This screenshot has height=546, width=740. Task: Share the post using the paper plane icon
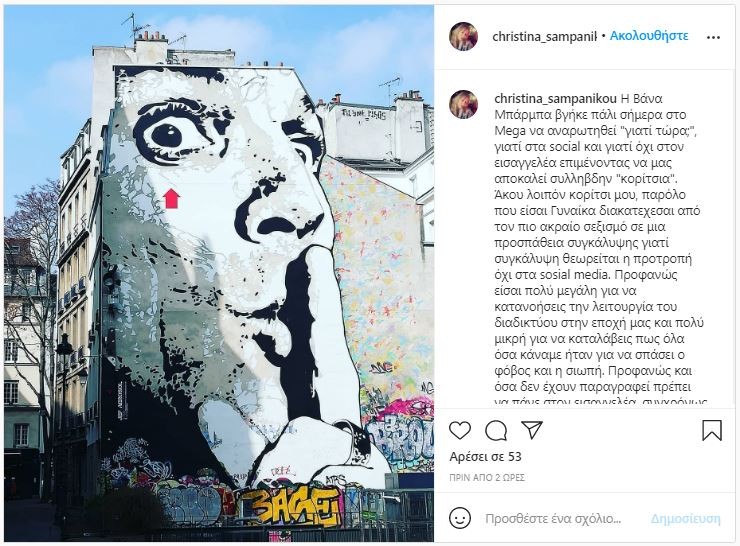(x=532, y=429)
